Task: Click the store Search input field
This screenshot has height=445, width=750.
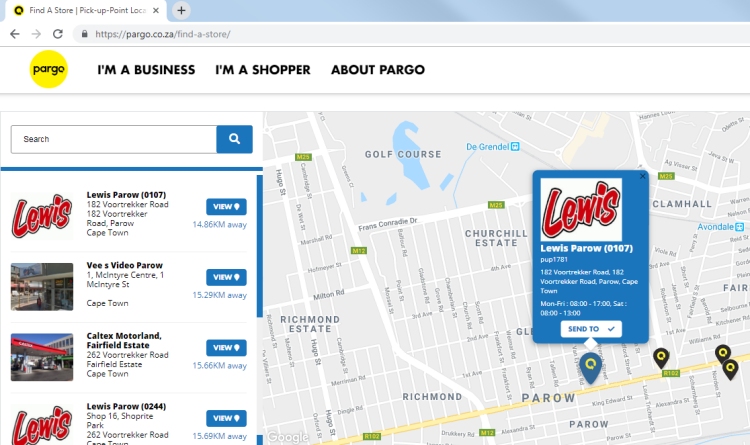Action: [114, 139]
